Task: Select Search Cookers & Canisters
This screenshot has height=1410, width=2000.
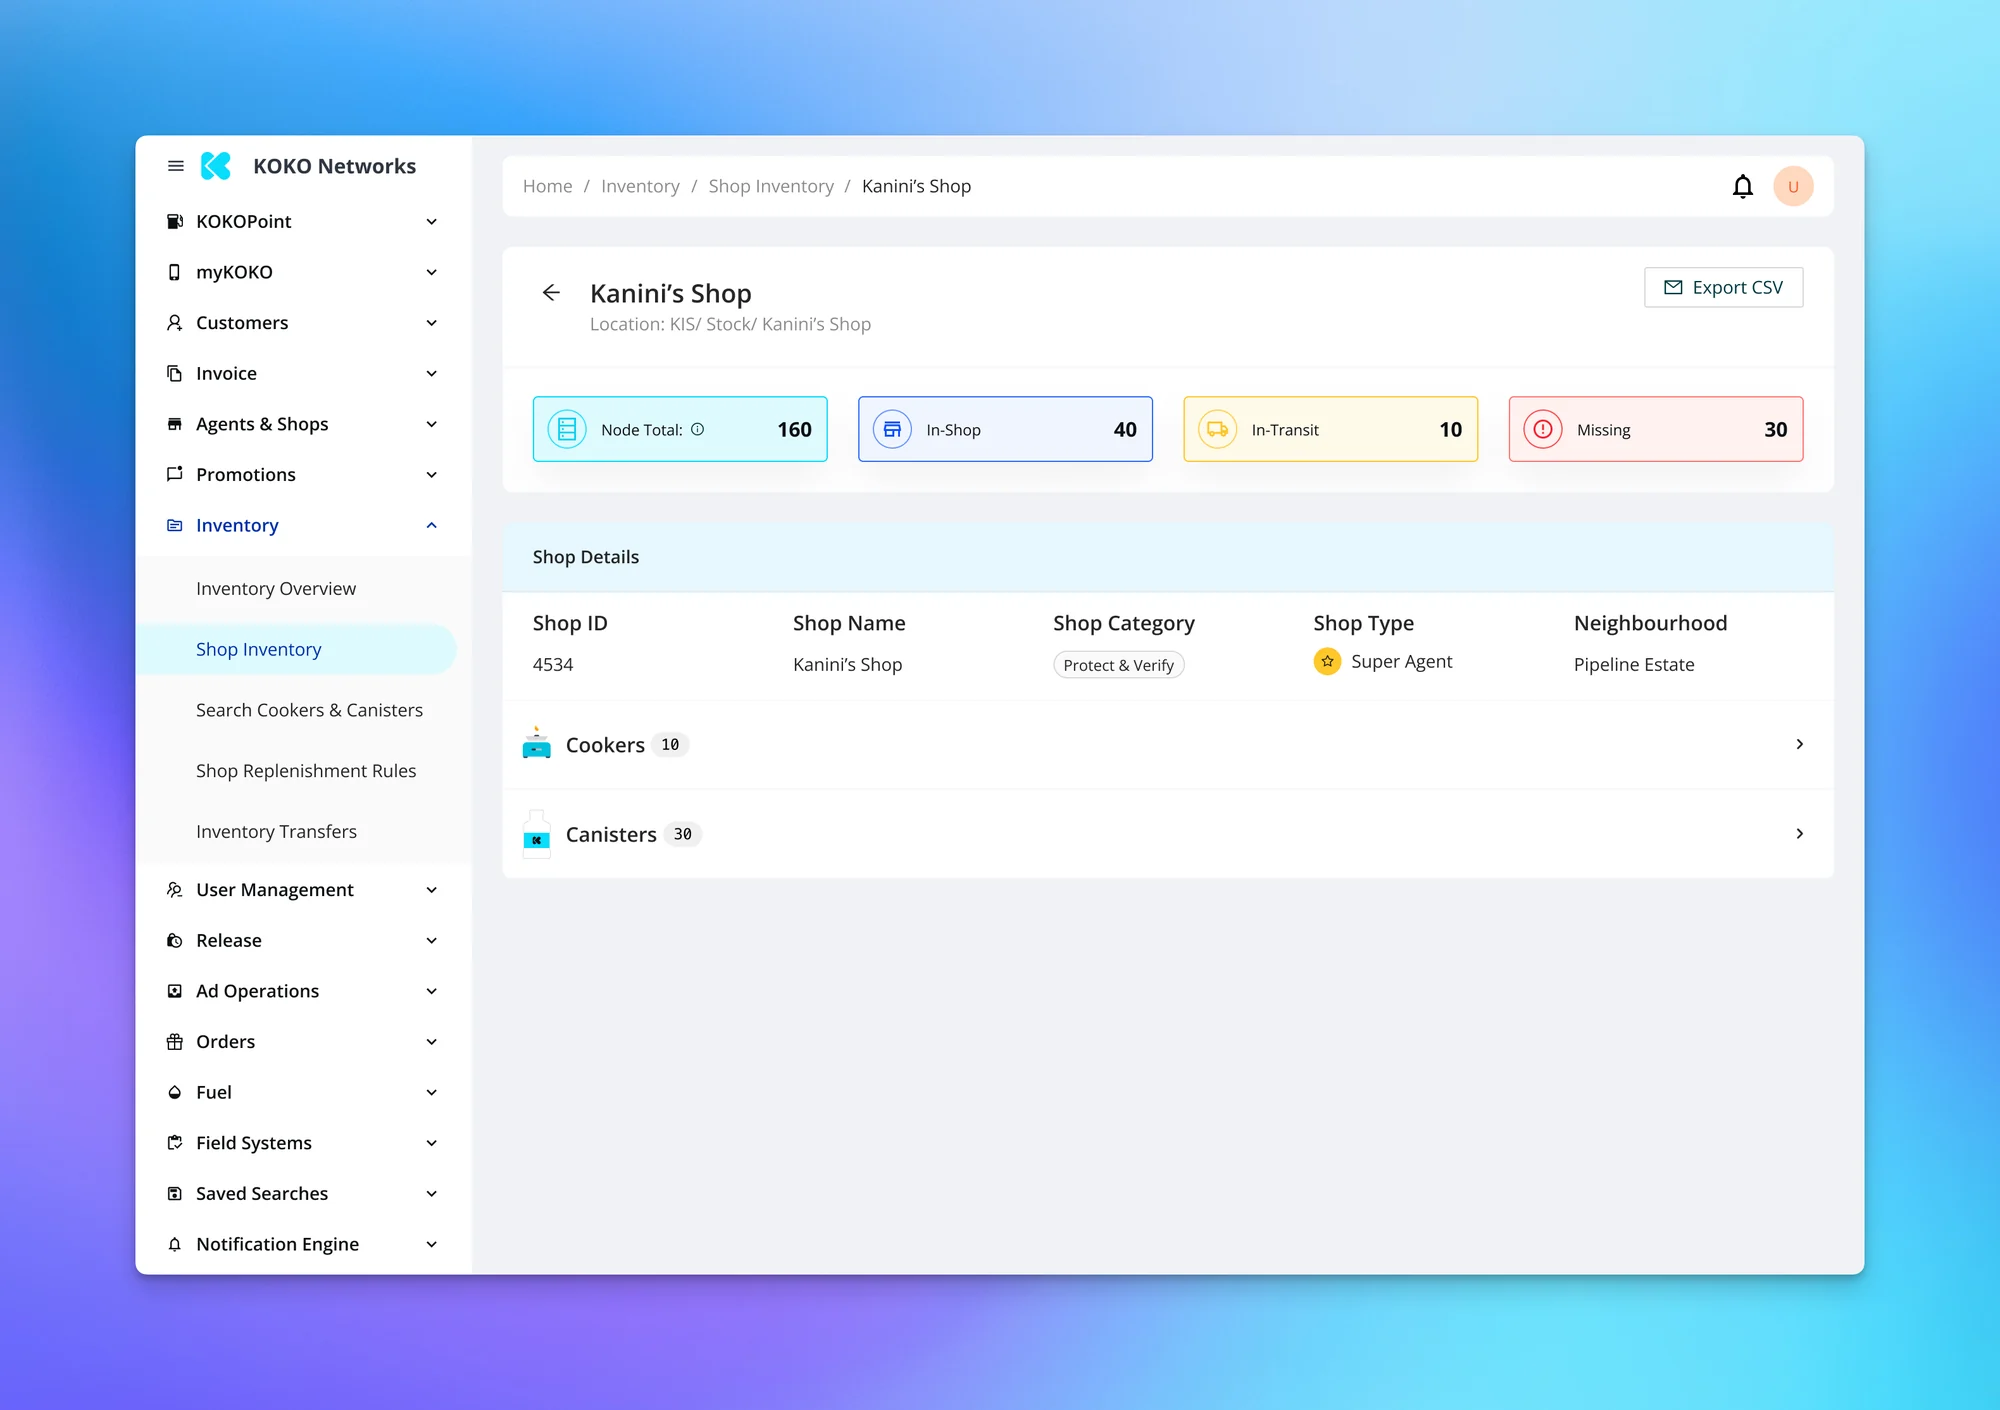Action: [x=309, y=710]
